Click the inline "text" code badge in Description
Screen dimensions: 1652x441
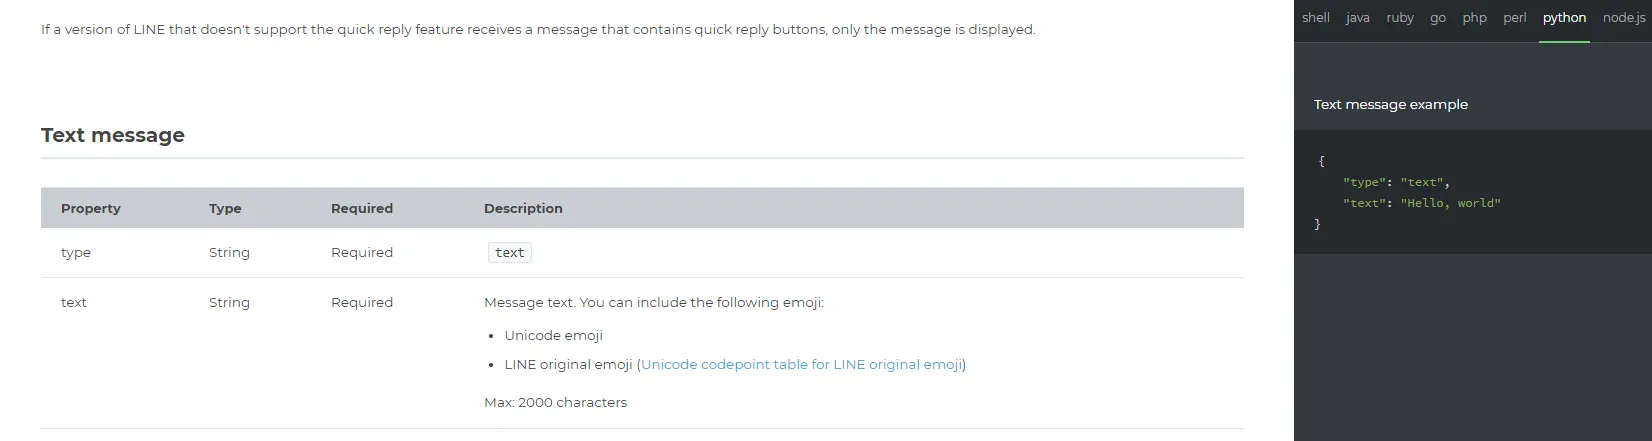click(x=509, y=253)
